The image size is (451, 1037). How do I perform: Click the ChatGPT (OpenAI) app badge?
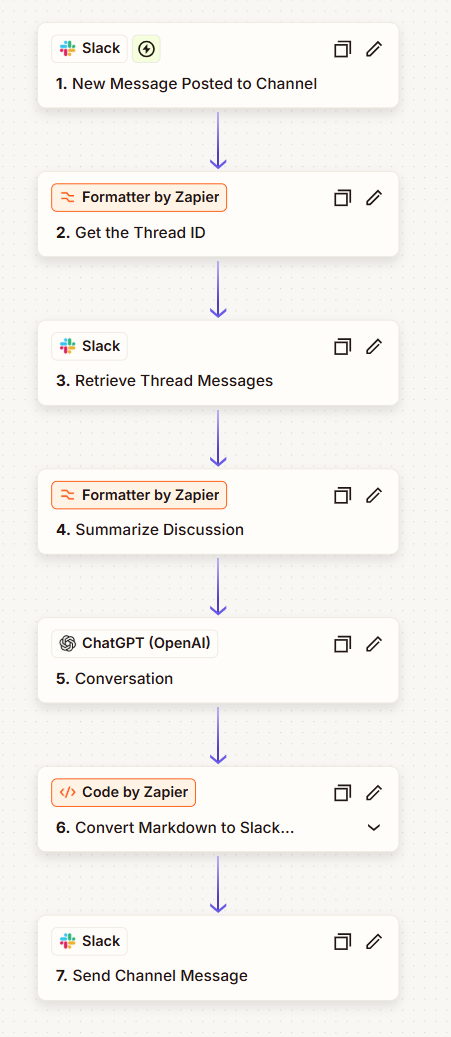[134, 643]
